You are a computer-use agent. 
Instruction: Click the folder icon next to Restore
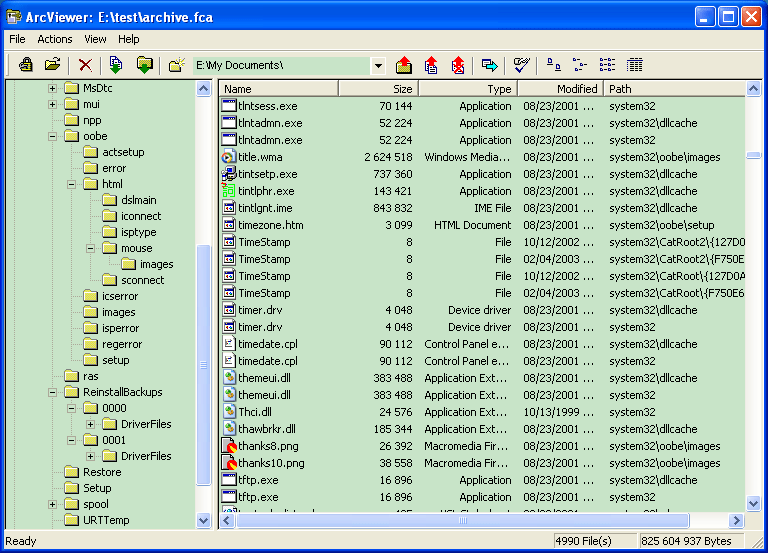click(72, 472)
